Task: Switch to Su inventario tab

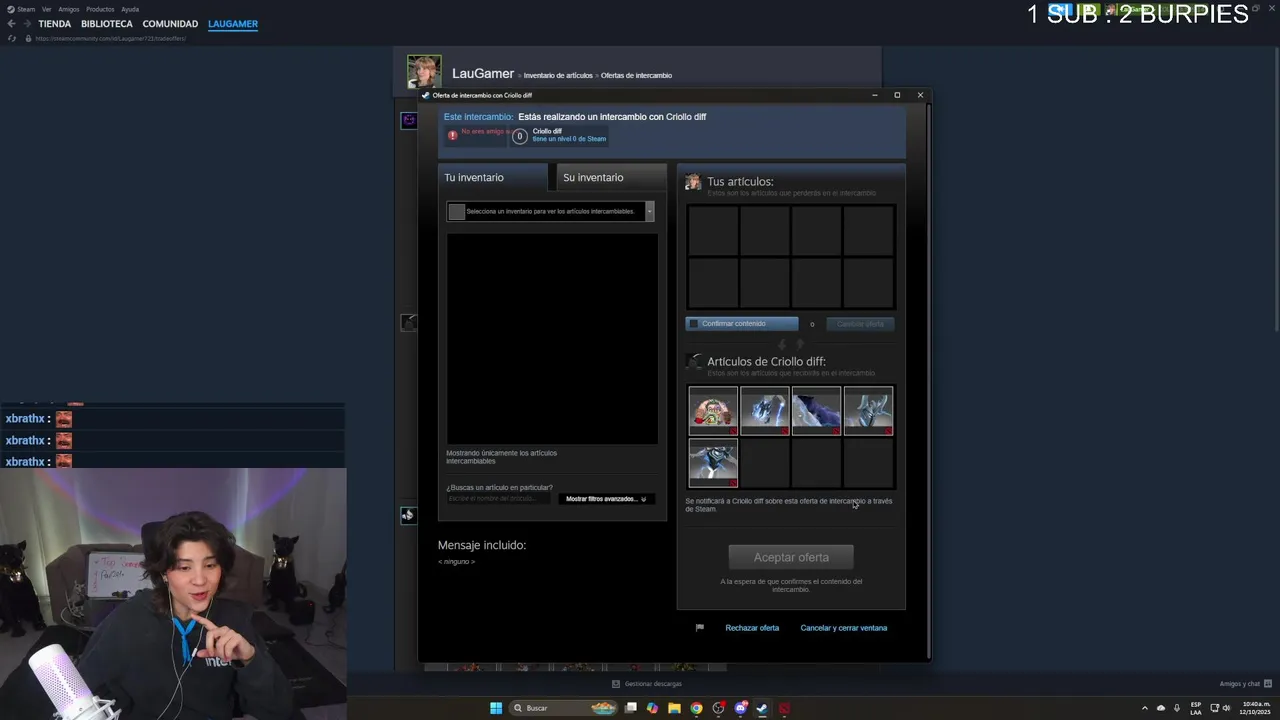Action: point(609,177)
